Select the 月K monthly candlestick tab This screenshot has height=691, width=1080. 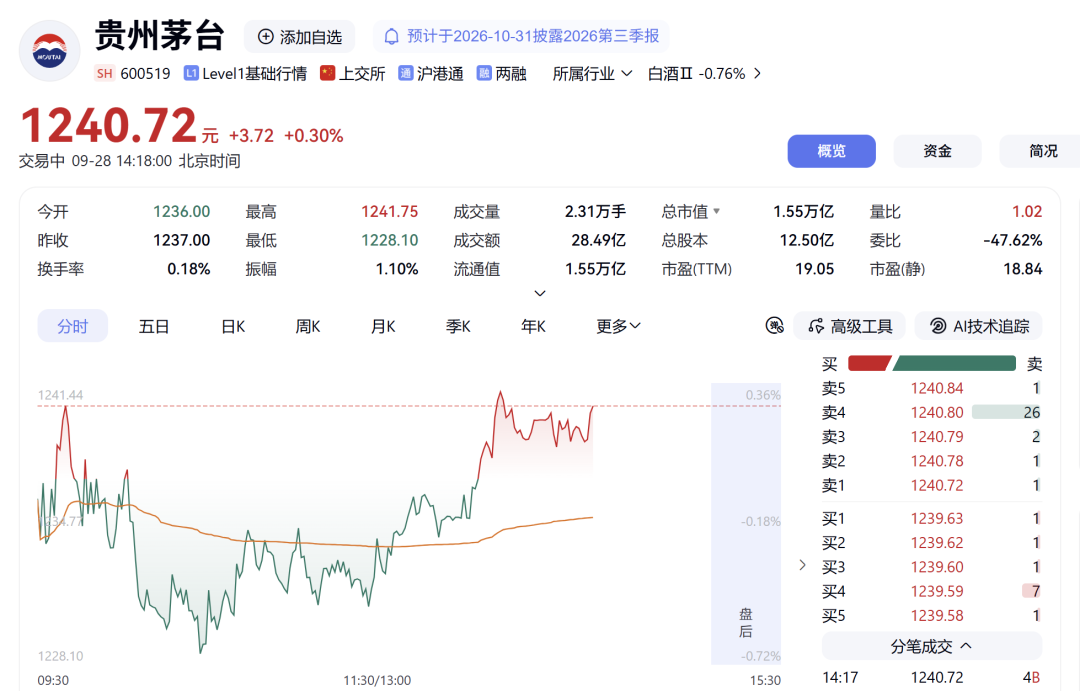click(x=383, y=326)
